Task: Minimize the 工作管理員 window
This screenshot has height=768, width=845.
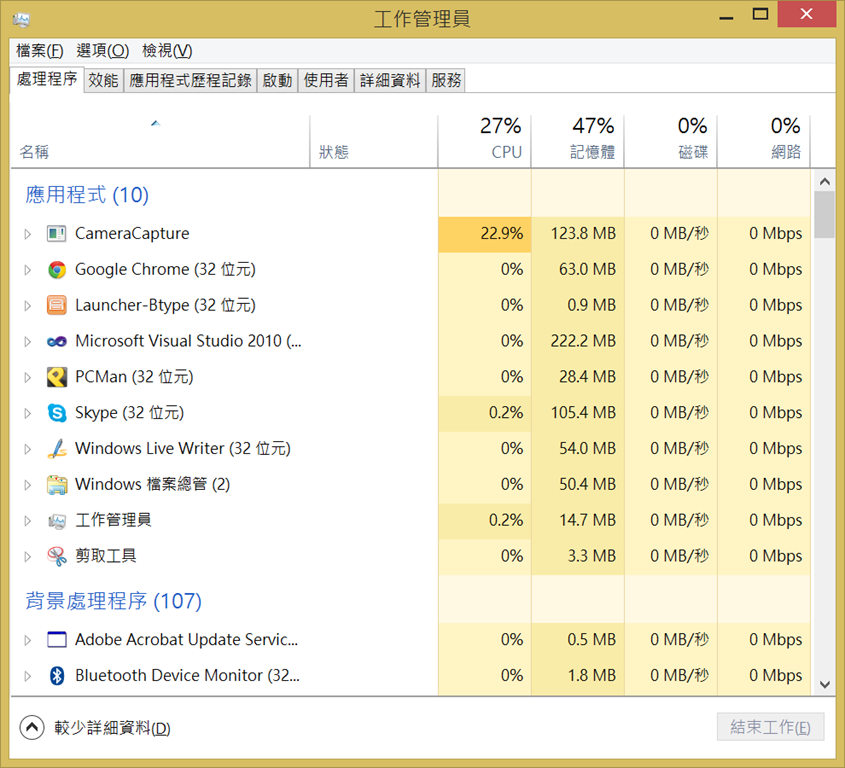Action: click(x=726, y=16)
